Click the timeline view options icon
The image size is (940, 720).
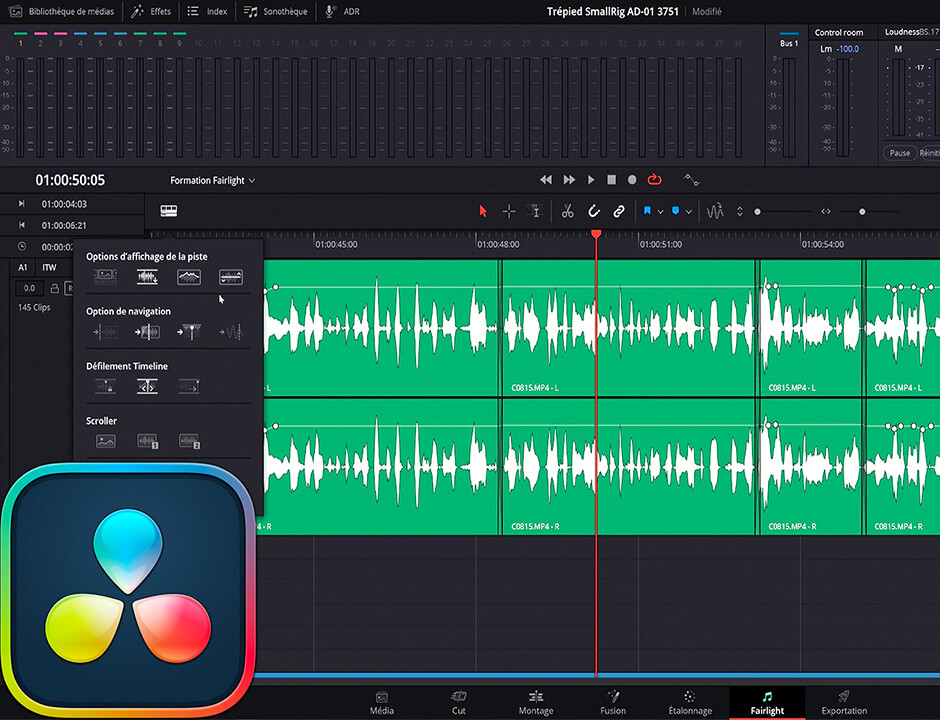(169, 211)
